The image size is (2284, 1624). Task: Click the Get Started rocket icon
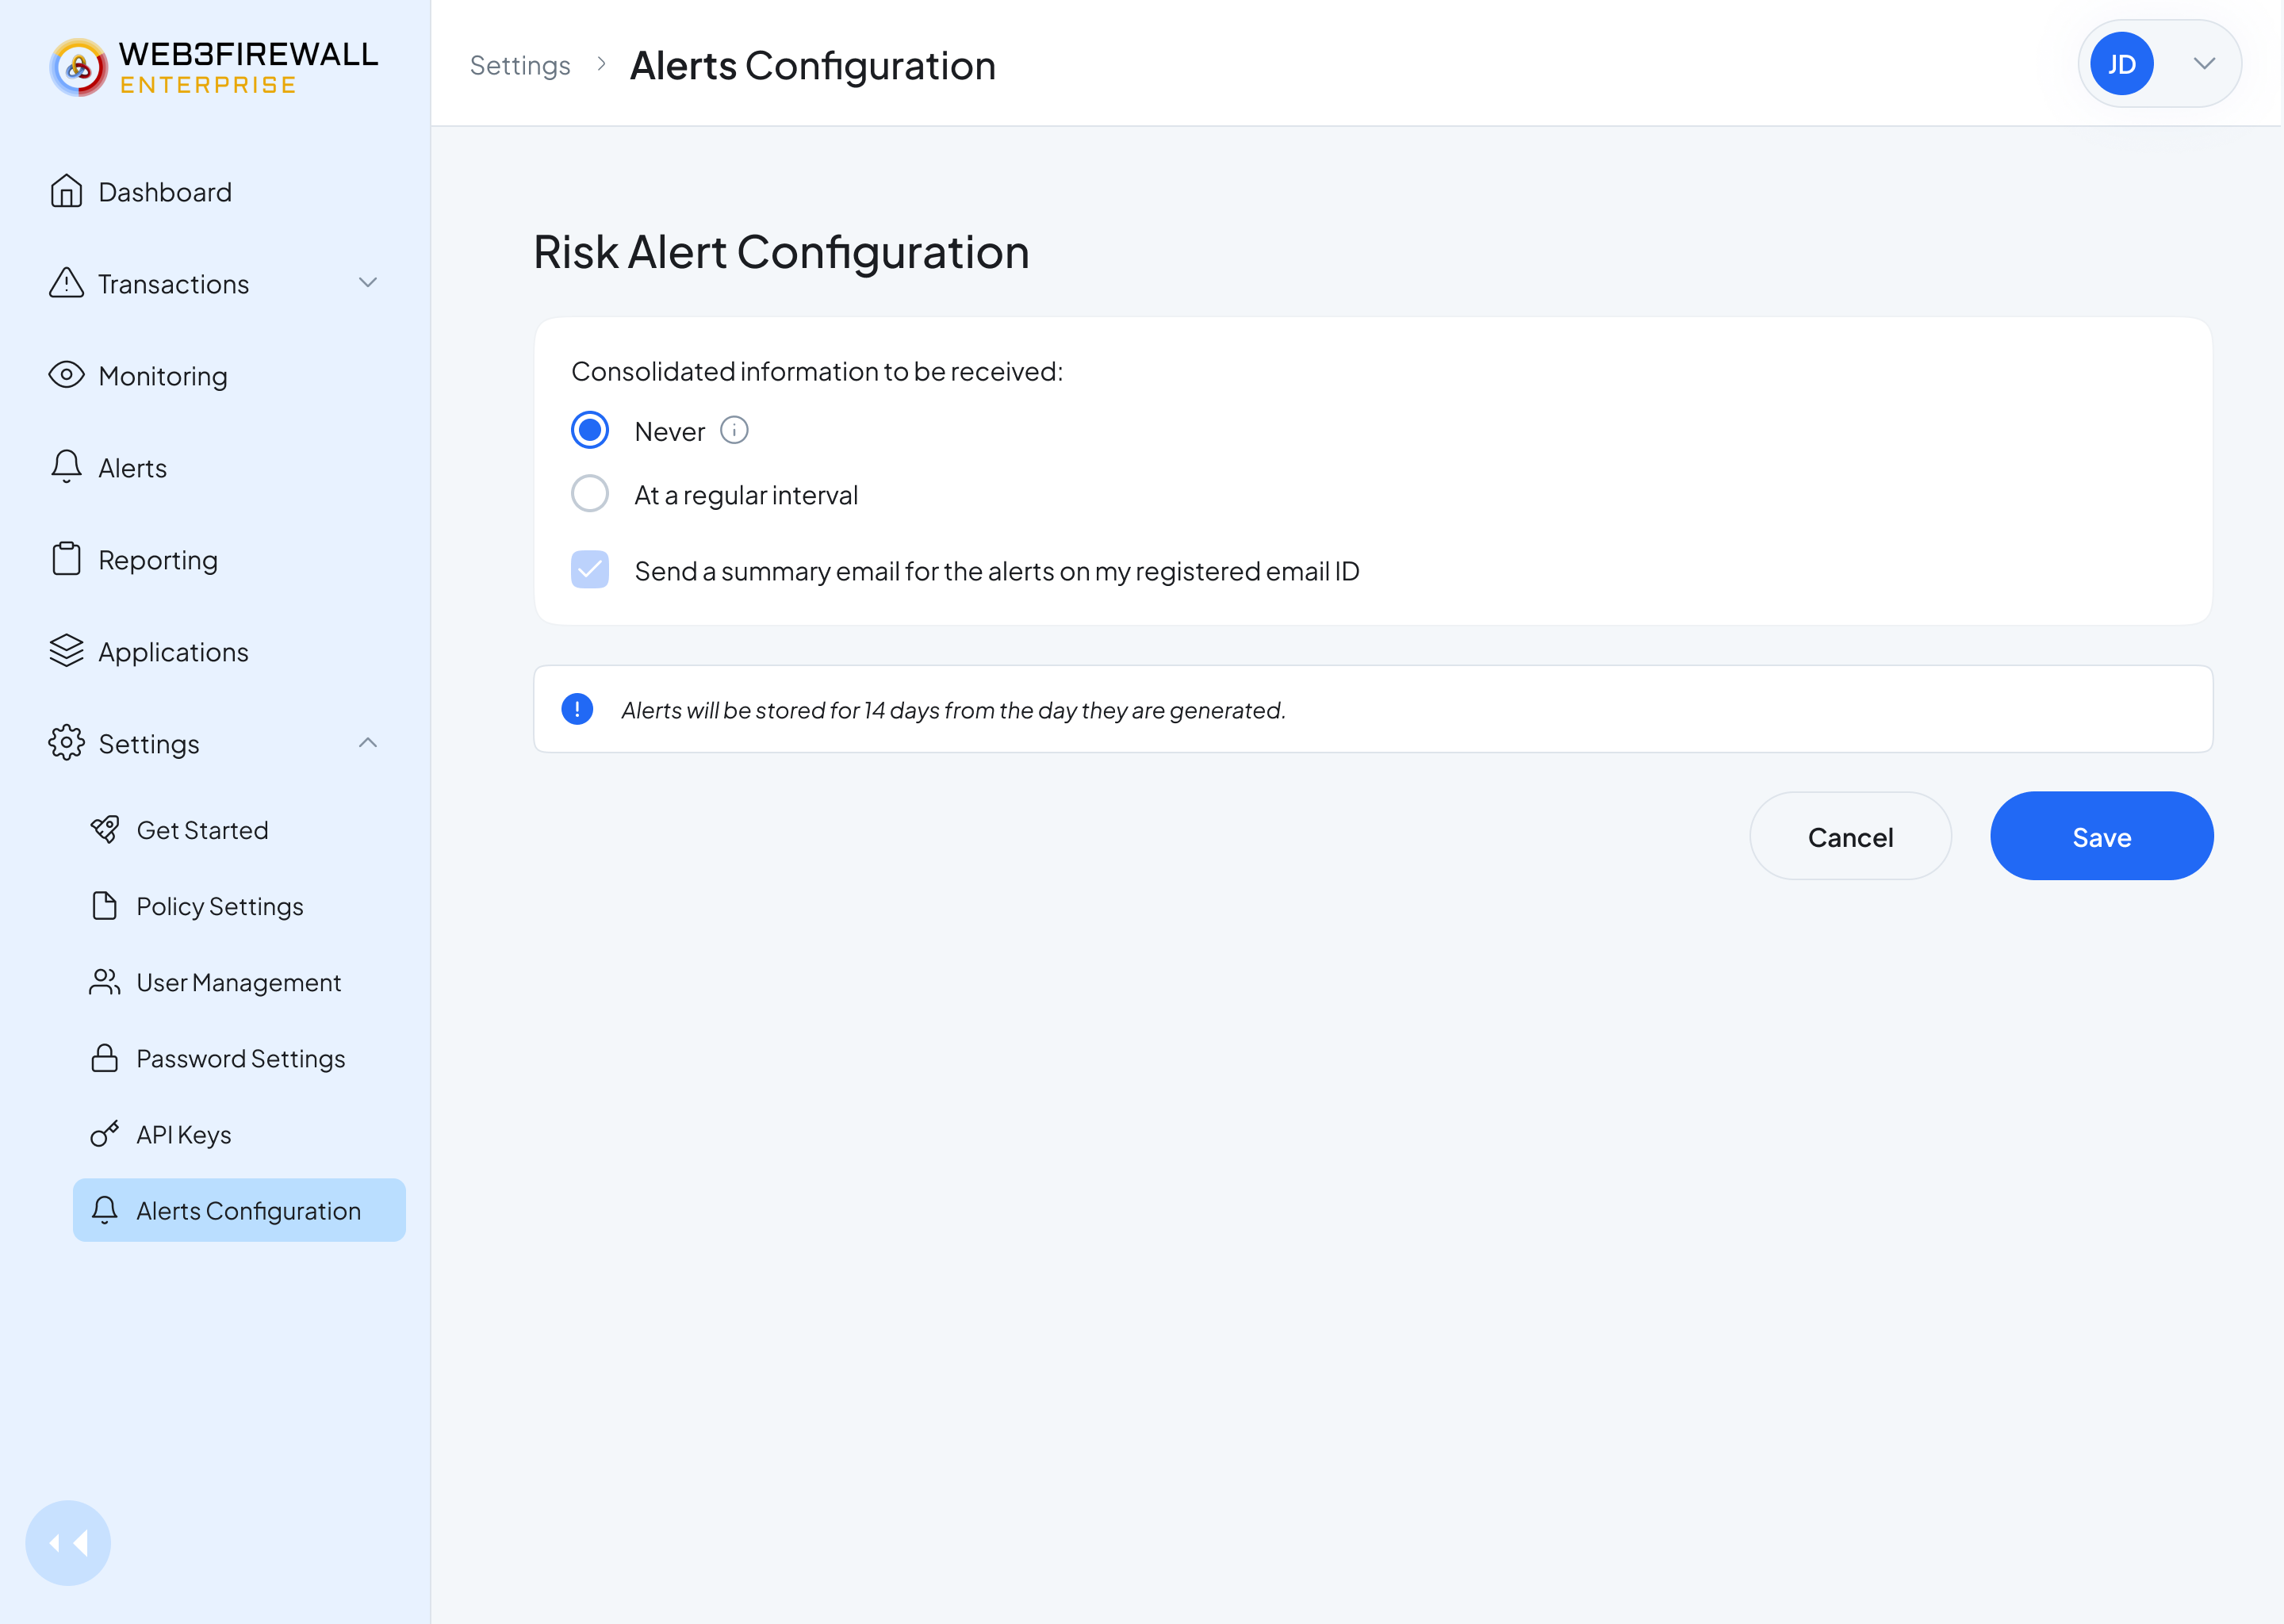tap(105, 830)
